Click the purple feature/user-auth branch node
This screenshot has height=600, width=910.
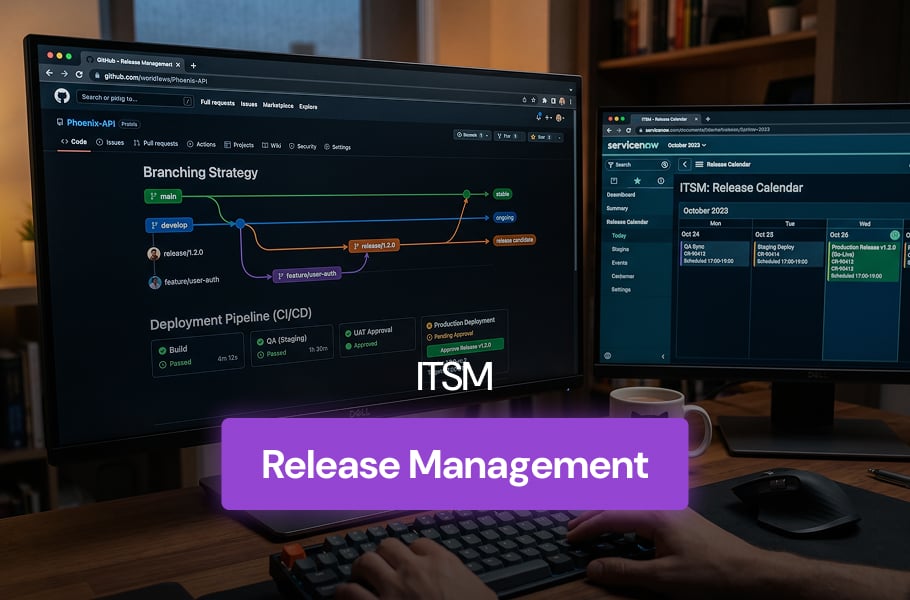click(x=306, y=275)
